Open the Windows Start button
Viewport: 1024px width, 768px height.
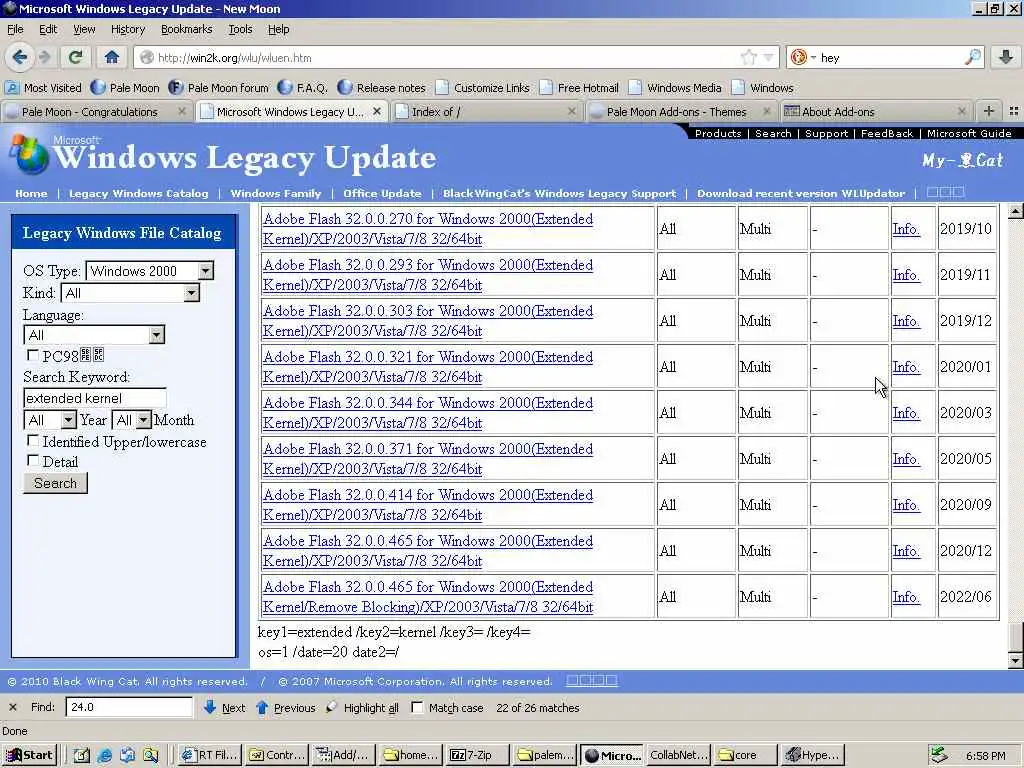point(29,755)
